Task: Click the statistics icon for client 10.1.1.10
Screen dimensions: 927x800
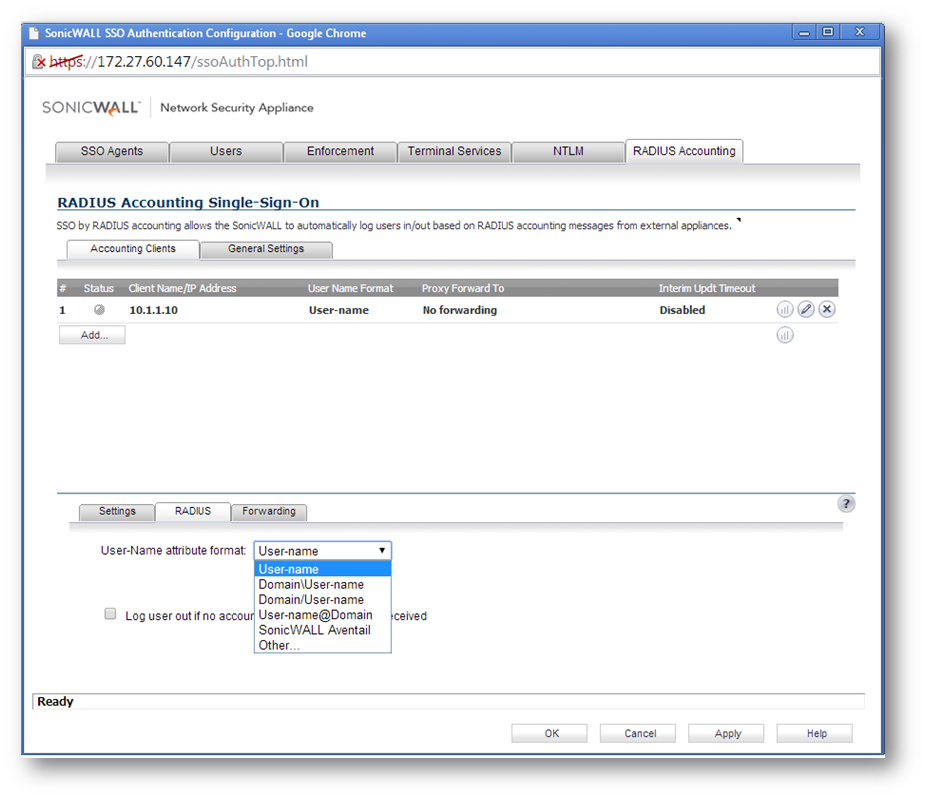Action: [785, 310]
